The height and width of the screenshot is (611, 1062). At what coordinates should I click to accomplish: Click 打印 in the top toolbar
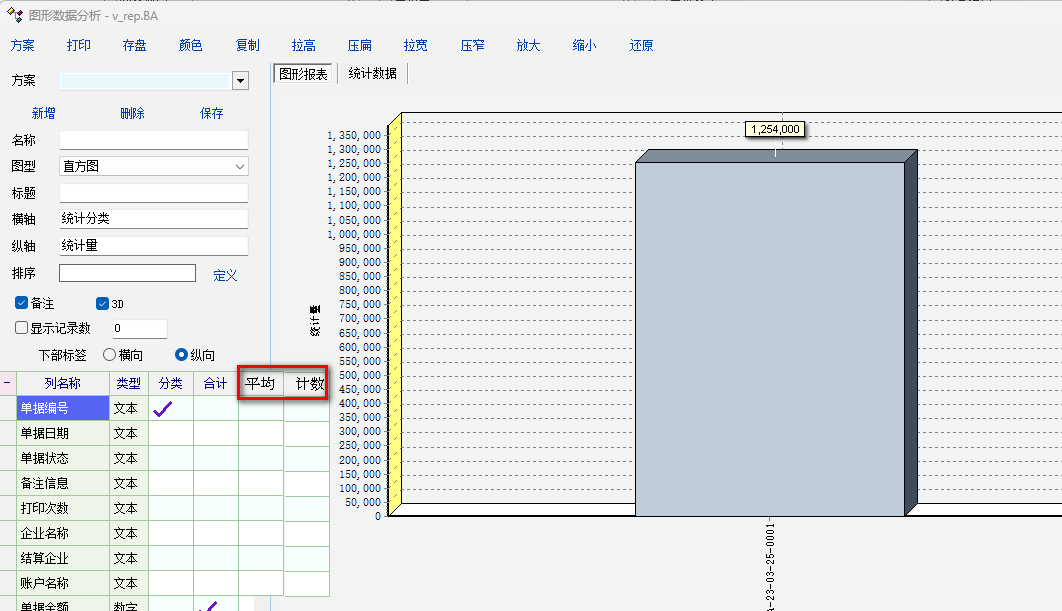click(x=79, y=45)
